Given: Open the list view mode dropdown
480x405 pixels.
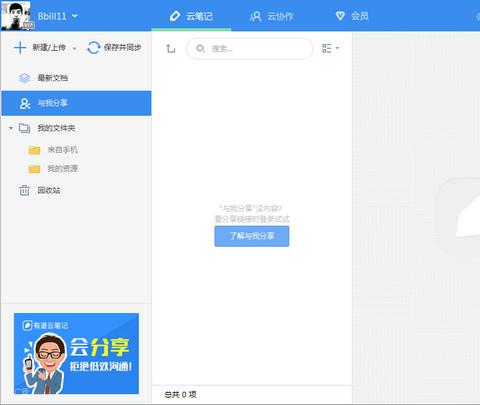Looking at the screenshot, I should pyautogui.click(x=330, y=48).
